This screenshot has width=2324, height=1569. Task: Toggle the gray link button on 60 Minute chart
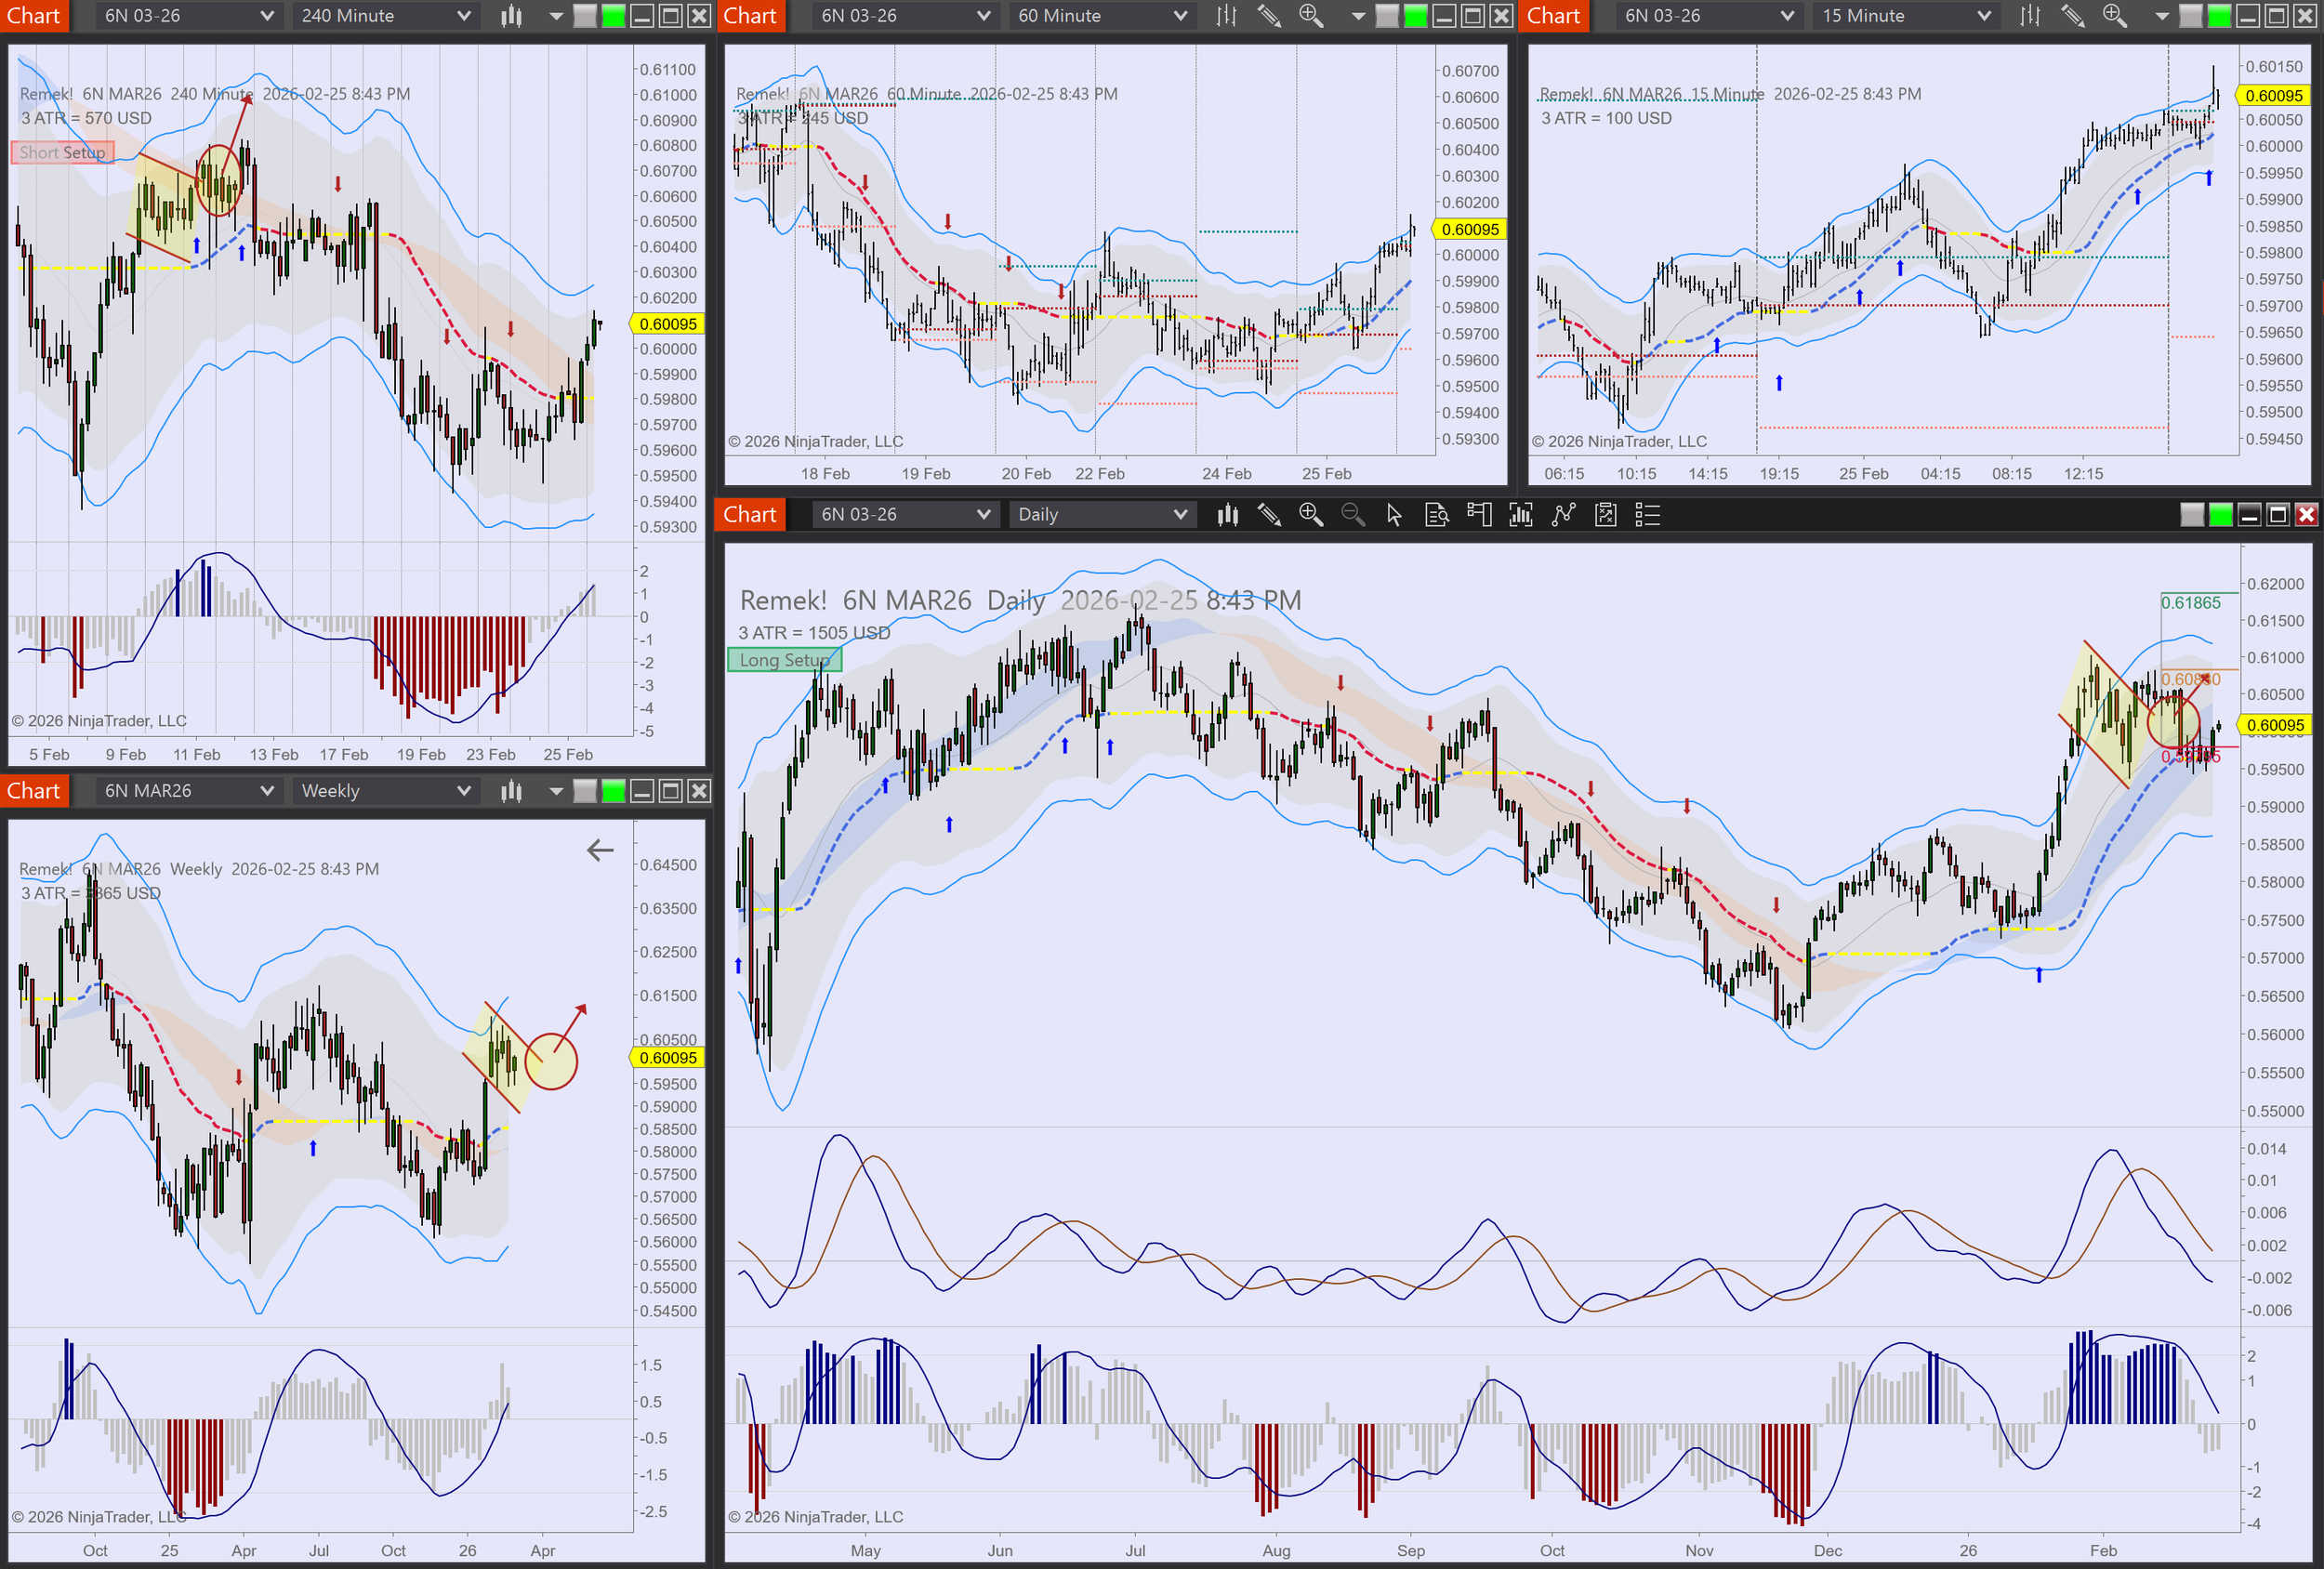coord(1387,16)
